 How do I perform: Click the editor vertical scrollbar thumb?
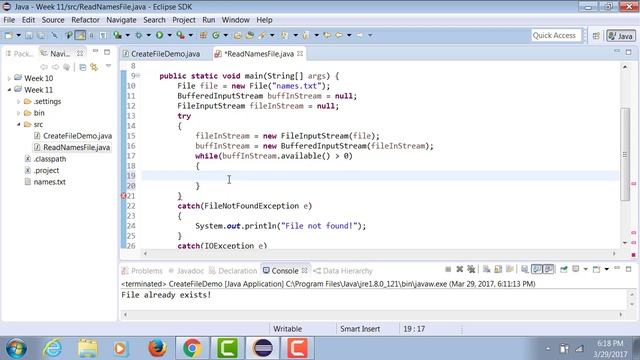625,154
